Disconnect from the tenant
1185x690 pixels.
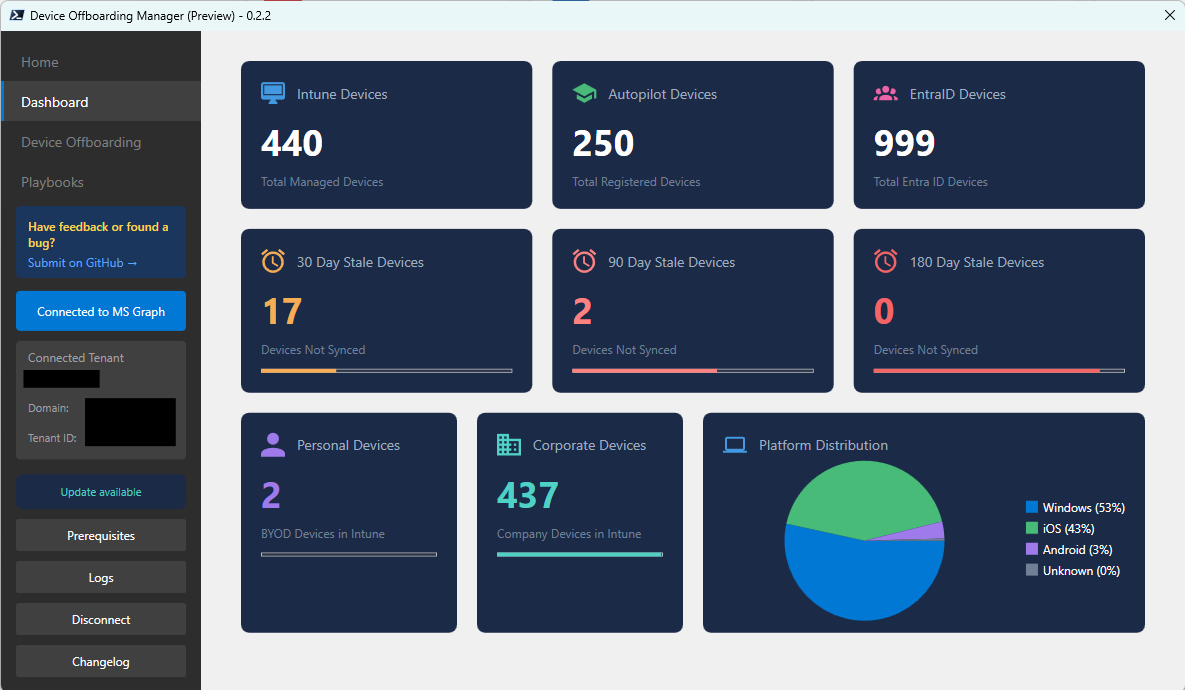click(101, 620)
